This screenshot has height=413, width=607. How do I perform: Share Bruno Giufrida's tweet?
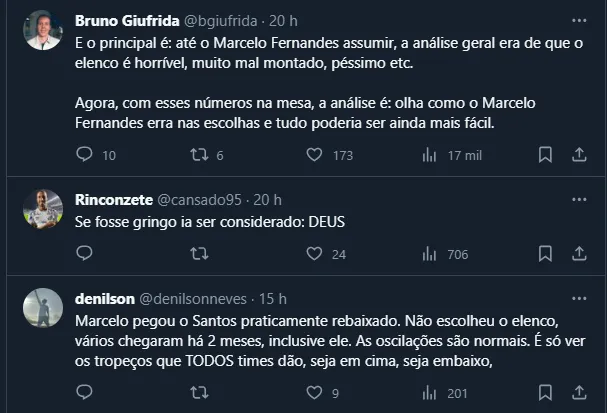(x=579, y=155)
